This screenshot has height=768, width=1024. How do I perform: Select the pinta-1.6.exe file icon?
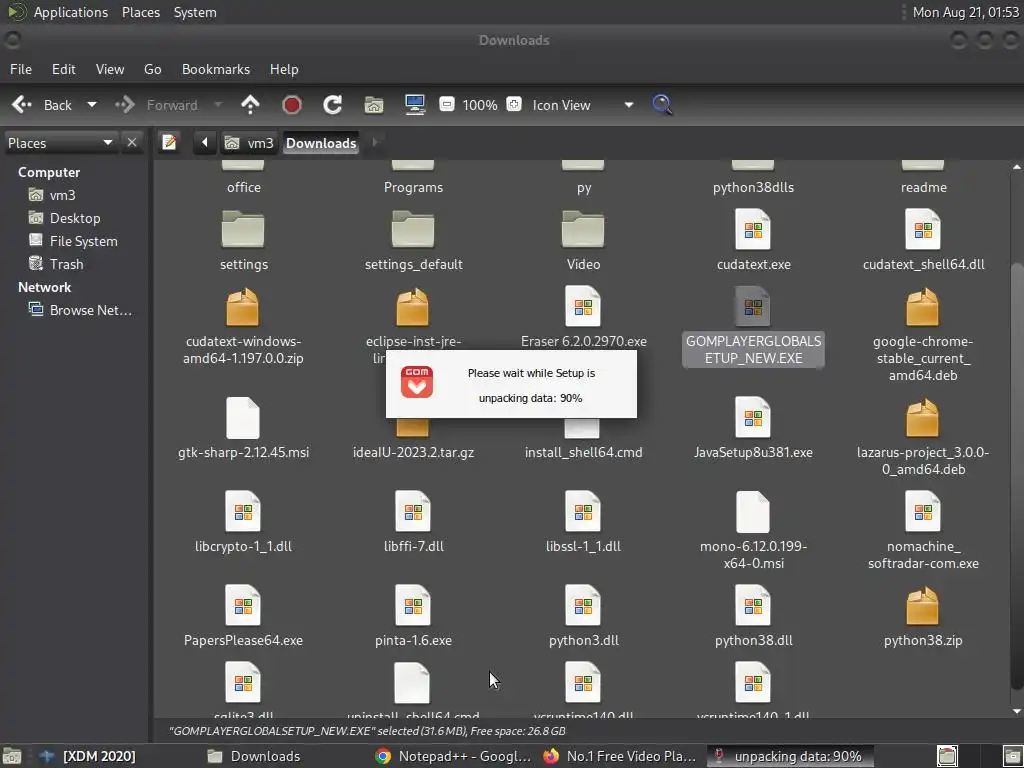413,605
